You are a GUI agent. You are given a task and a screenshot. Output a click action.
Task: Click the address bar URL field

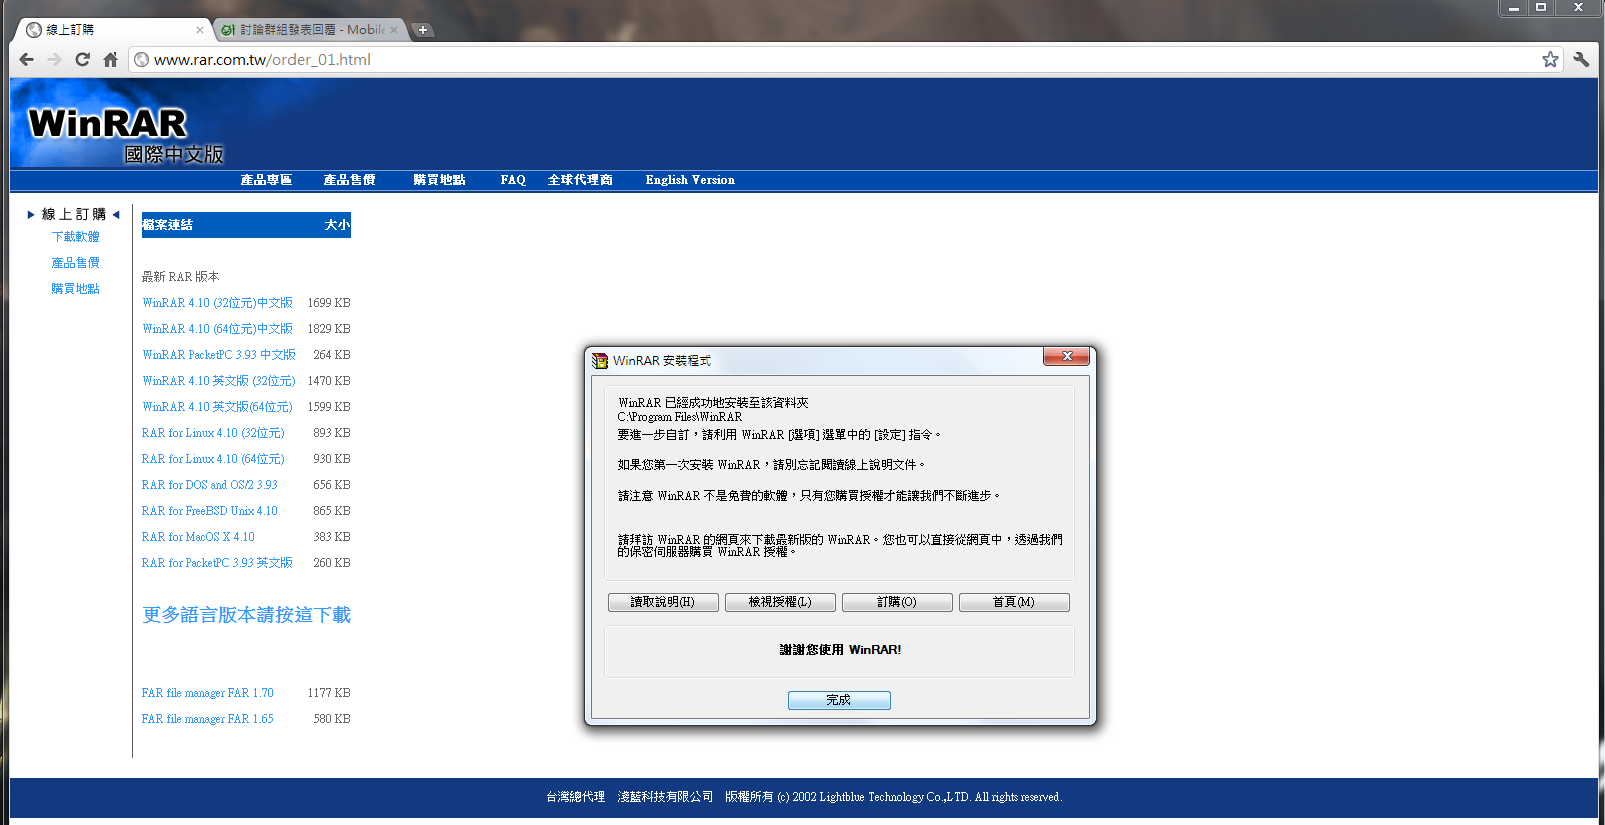coord(800,60)
